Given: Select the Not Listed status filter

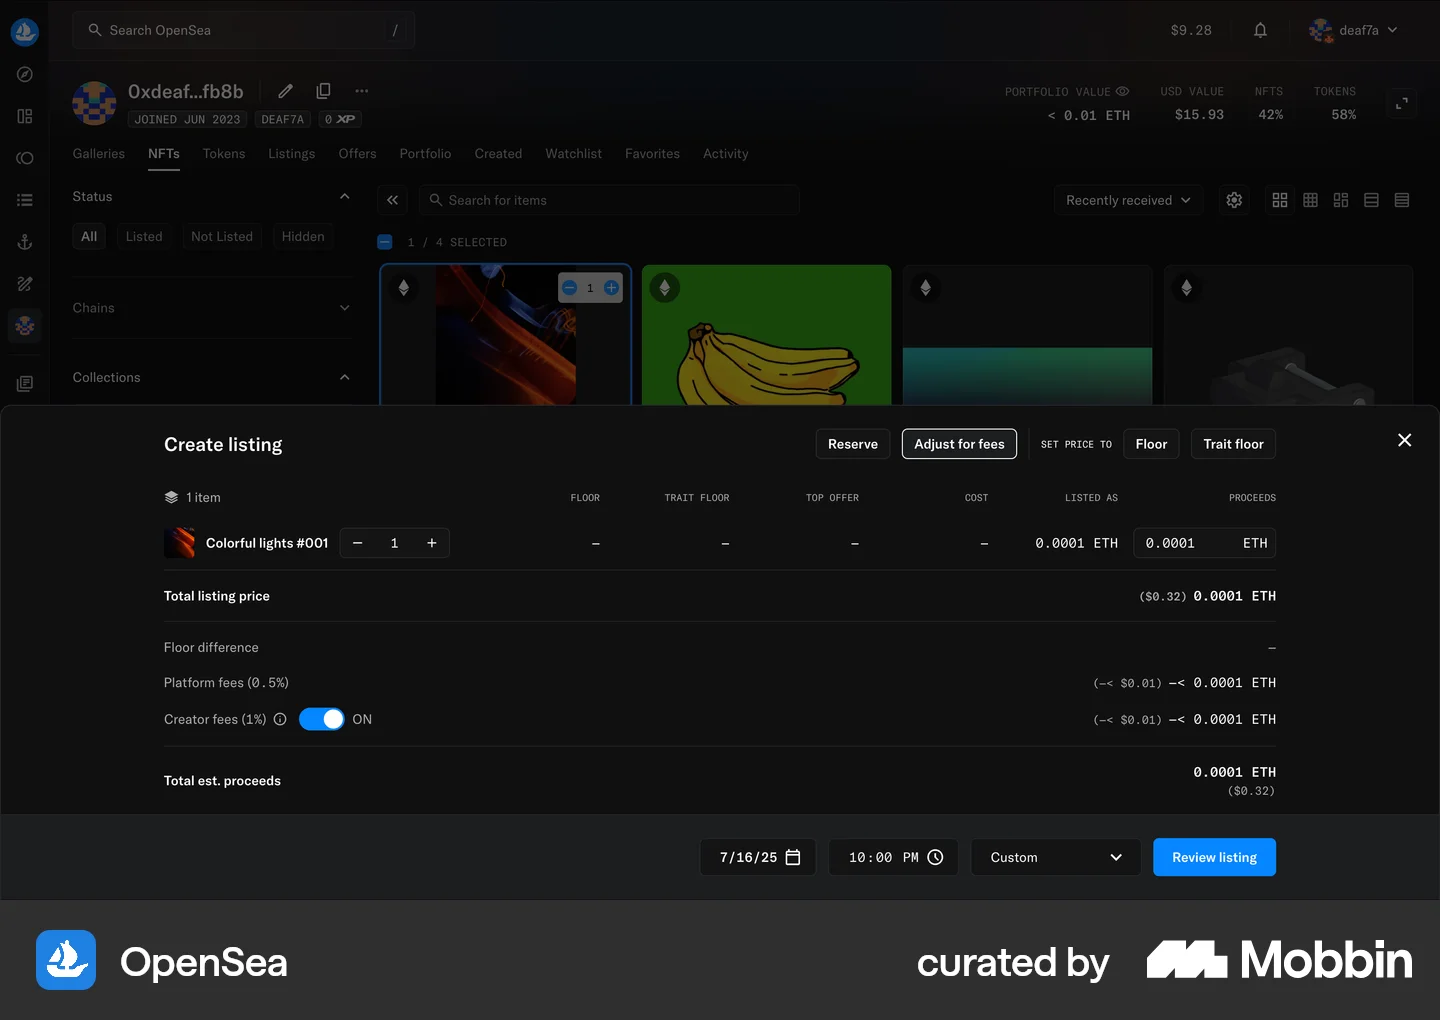Looking at the screenshot, I should 222,236.
